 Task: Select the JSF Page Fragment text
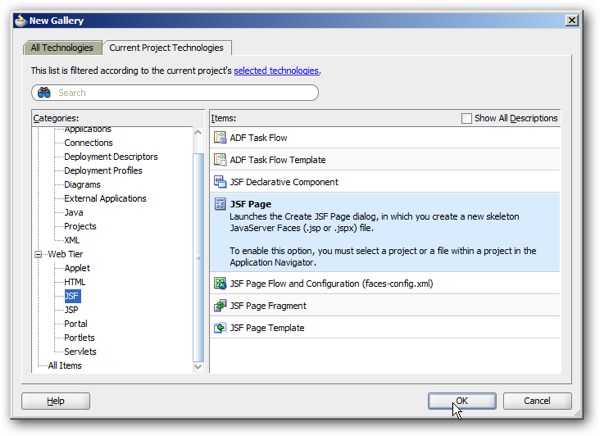(x=268, y=306)
